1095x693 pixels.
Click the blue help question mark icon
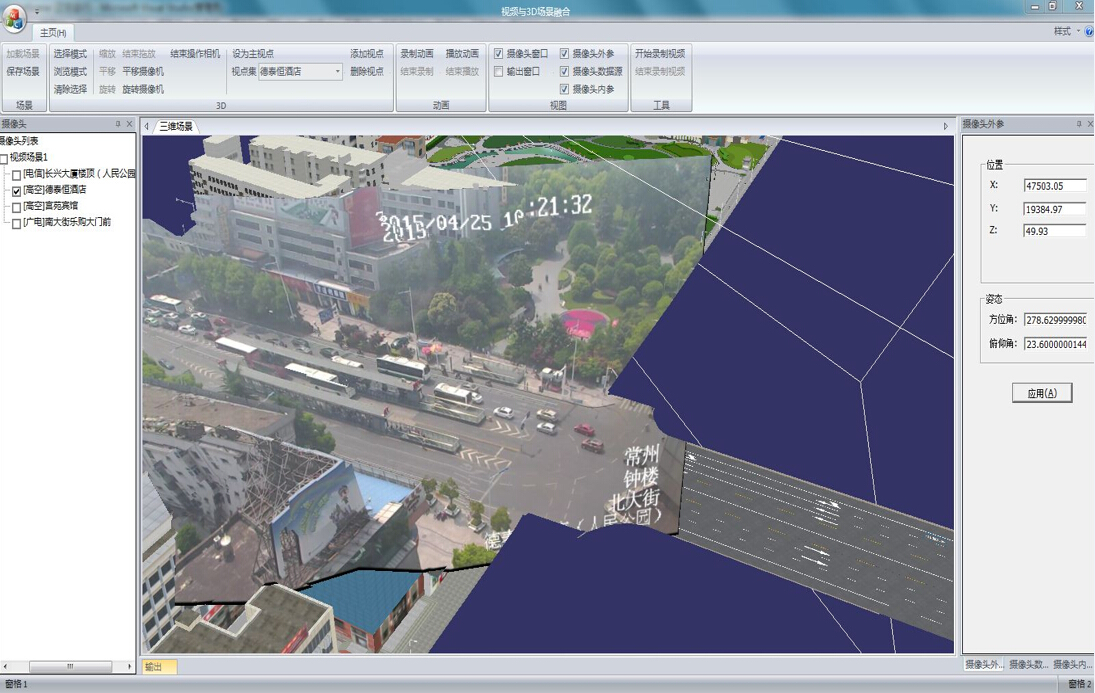1088,32
